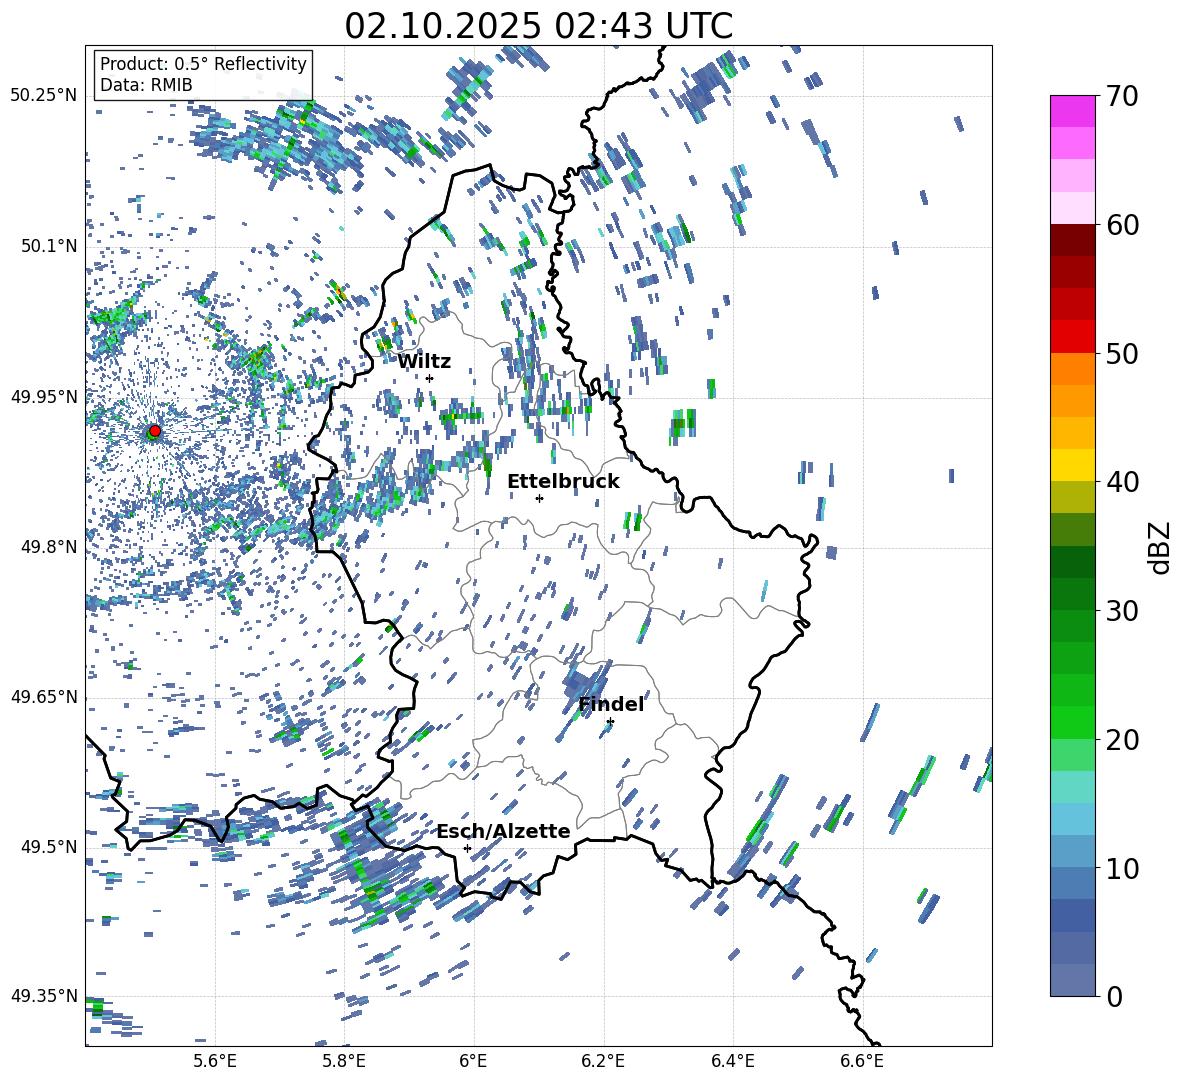This screenshot has height=1081, width=1184.
Task: Click the 'Product: 0.5° Reflectivity' text
Action: click(x=203, y=63)
